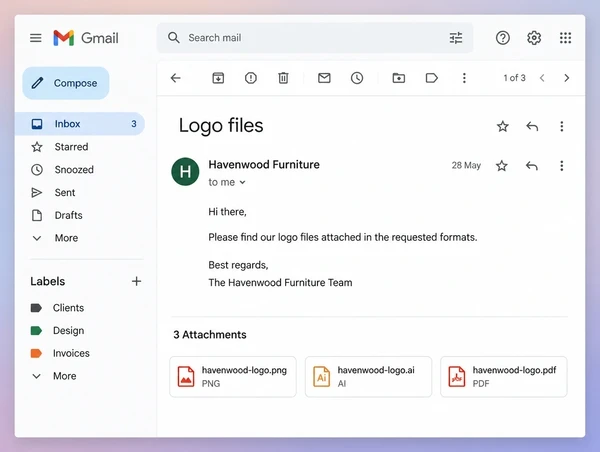Open havenwood-logo.ai attachment
Viewport: 600px width, 452px height.
368,377
